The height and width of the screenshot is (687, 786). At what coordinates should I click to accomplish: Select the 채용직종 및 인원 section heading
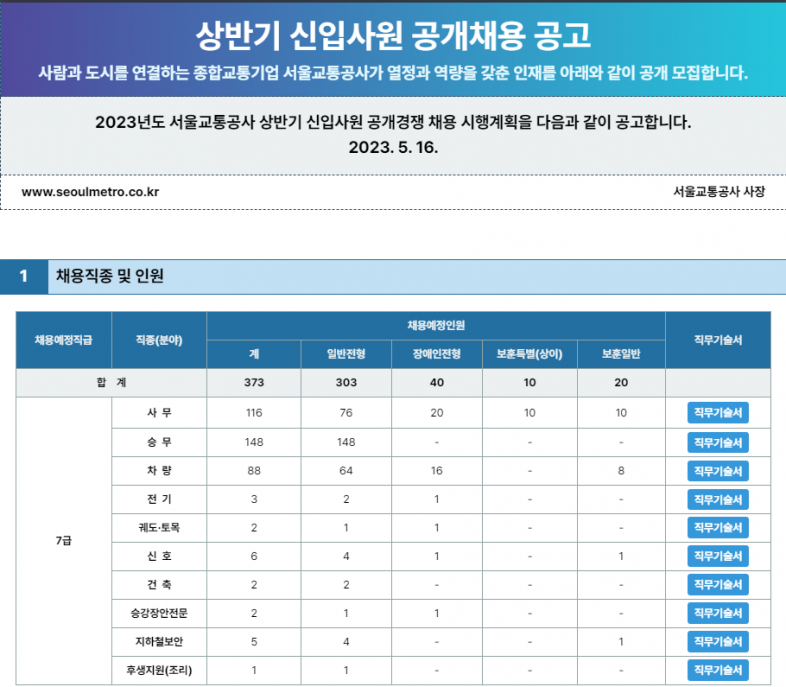110,276
